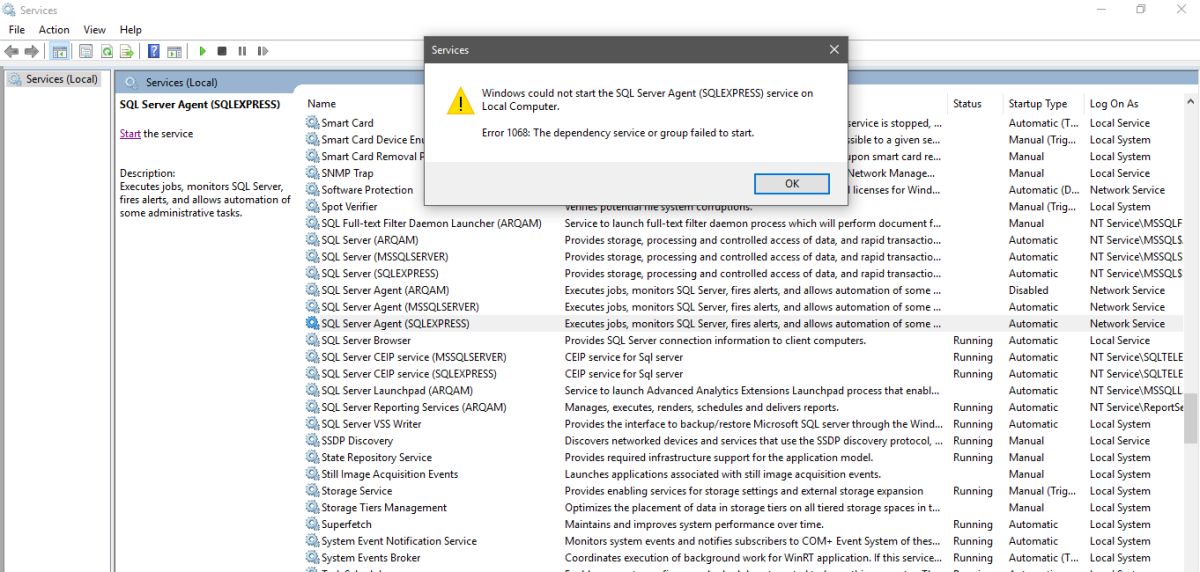The height and width of the screenshot is (572, 1200).
Task: Sort by the Startup Type column header
Action: tap(1038, 104)
